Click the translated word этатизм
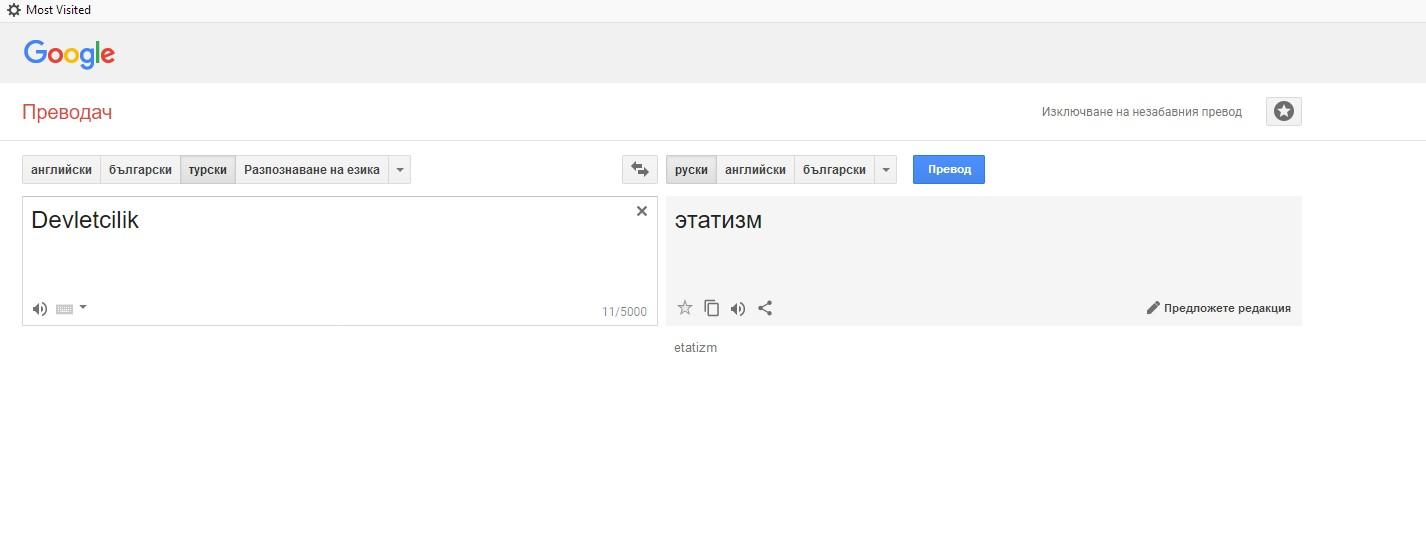 pyautogui.click(x=718, y=220)
